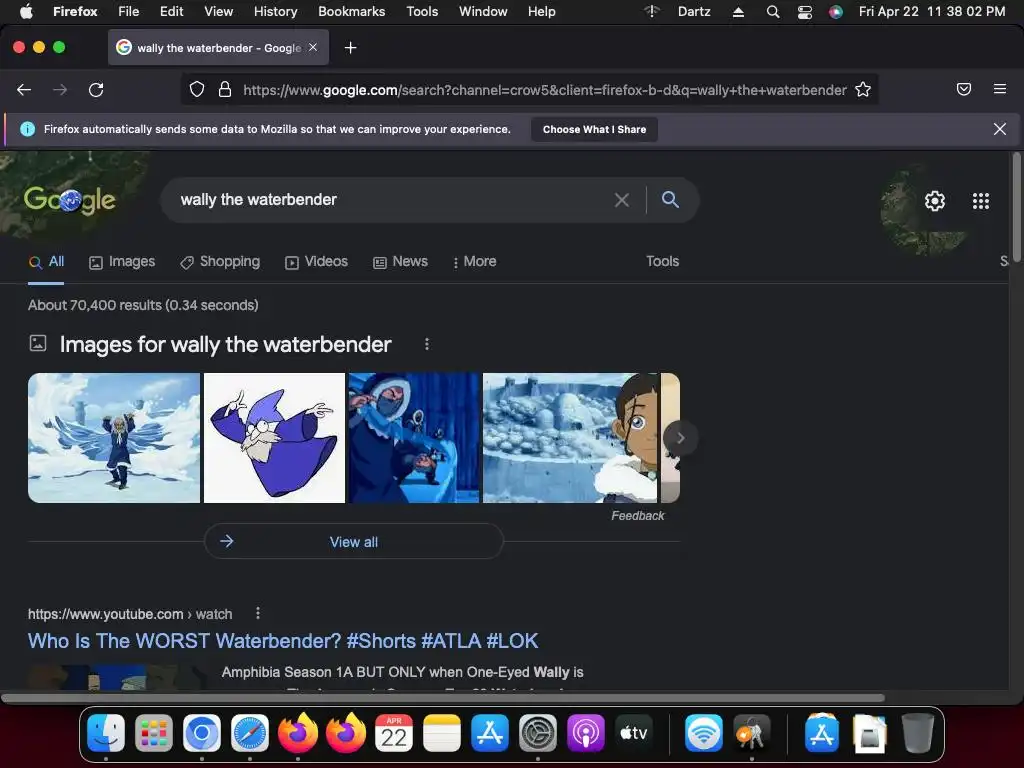Viewport: 1024px width, 768px height.
Task: Open Keychain Access from the dock
Action: tap(752, 733)
